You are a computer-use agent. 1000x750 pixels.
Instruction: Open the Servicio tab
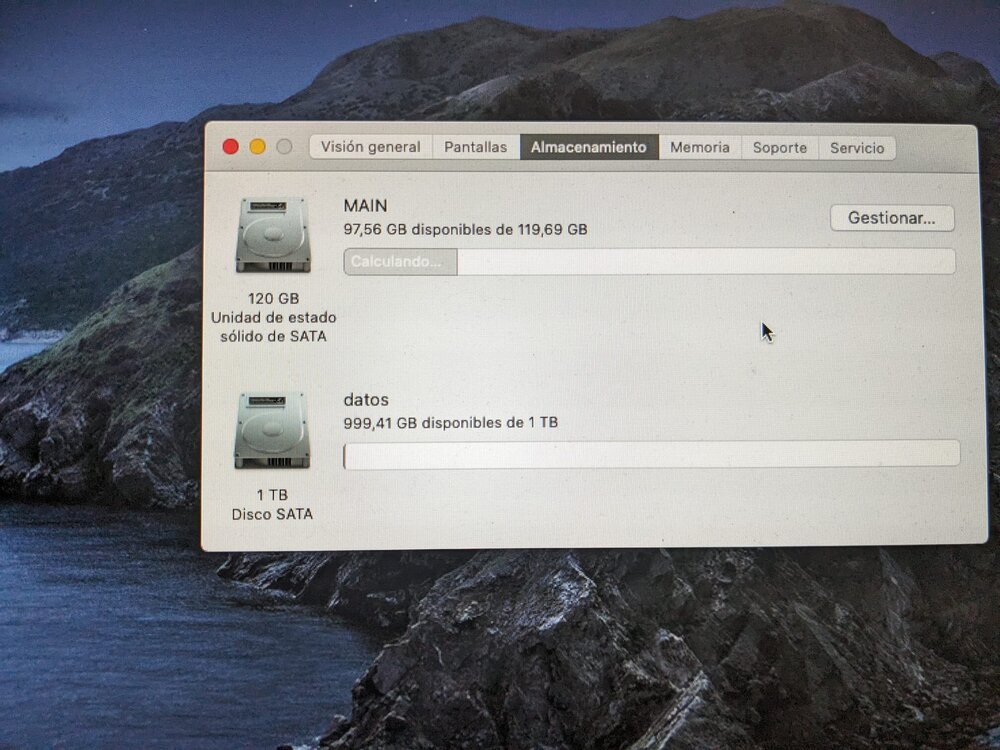click(x=857, y=148)
